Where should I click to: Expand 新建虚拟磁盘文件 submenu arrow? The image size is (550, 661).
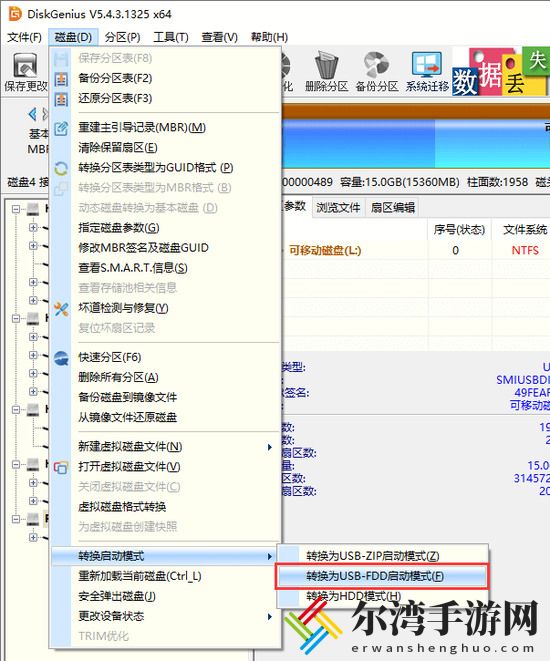[x=270, y=447]
